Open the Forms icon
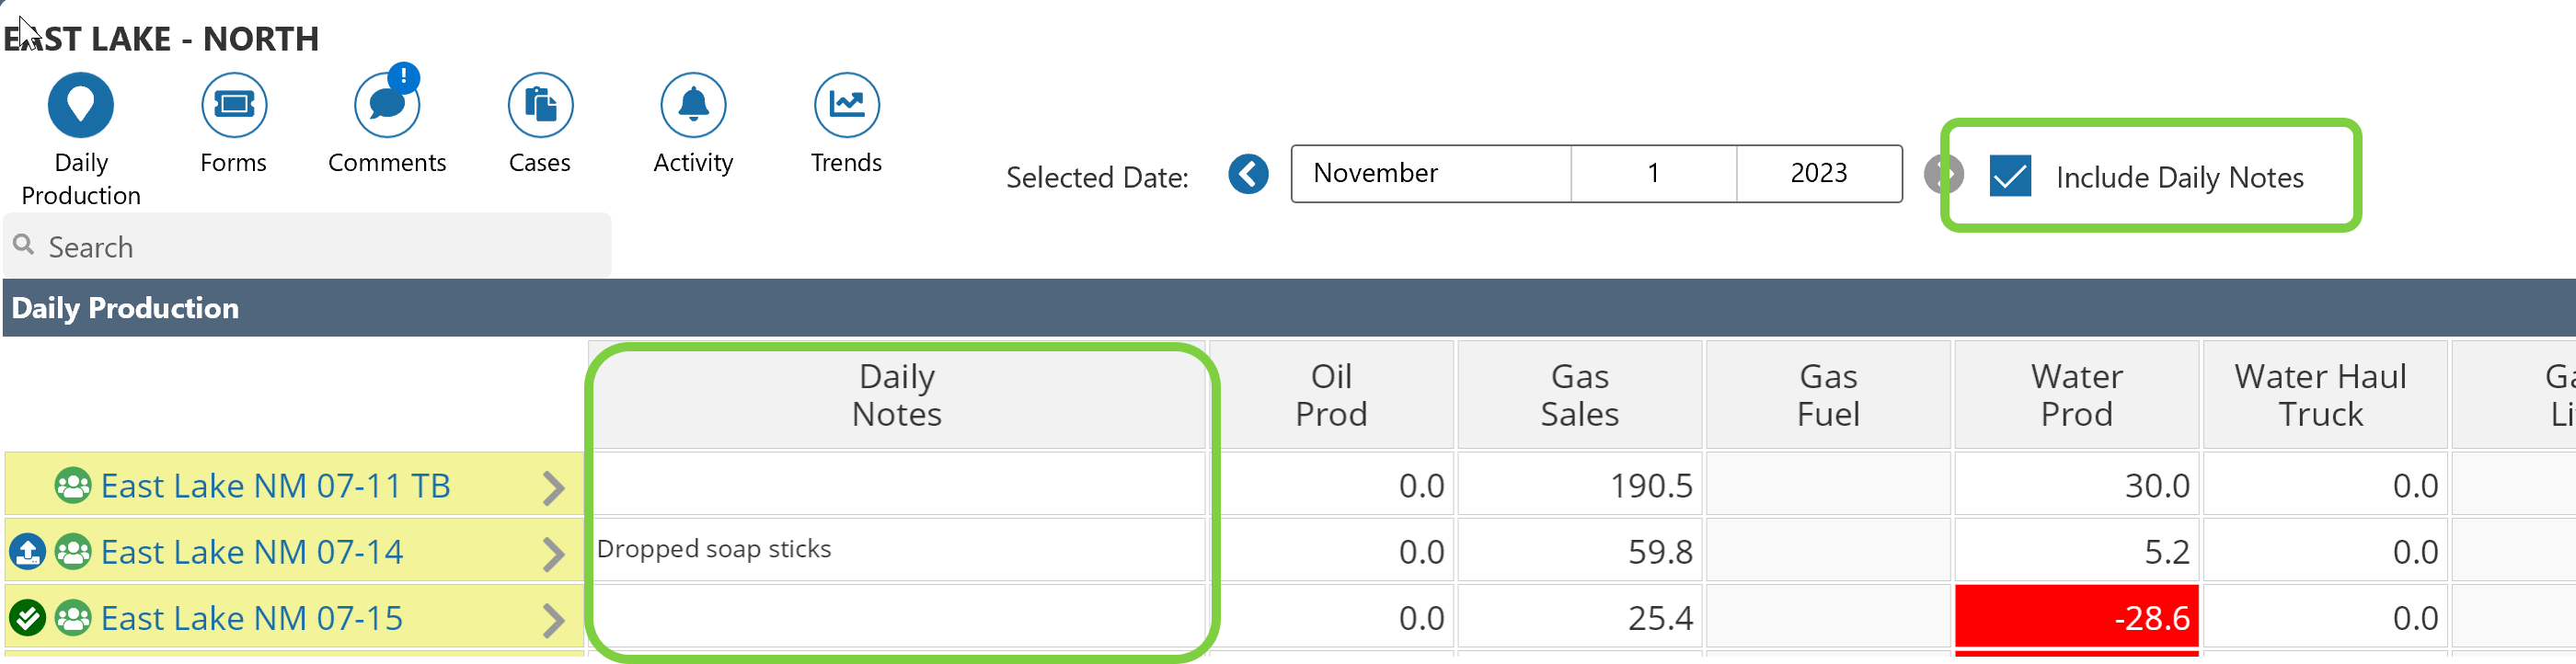Screen dimensions: 2576x664 point(233,105)
